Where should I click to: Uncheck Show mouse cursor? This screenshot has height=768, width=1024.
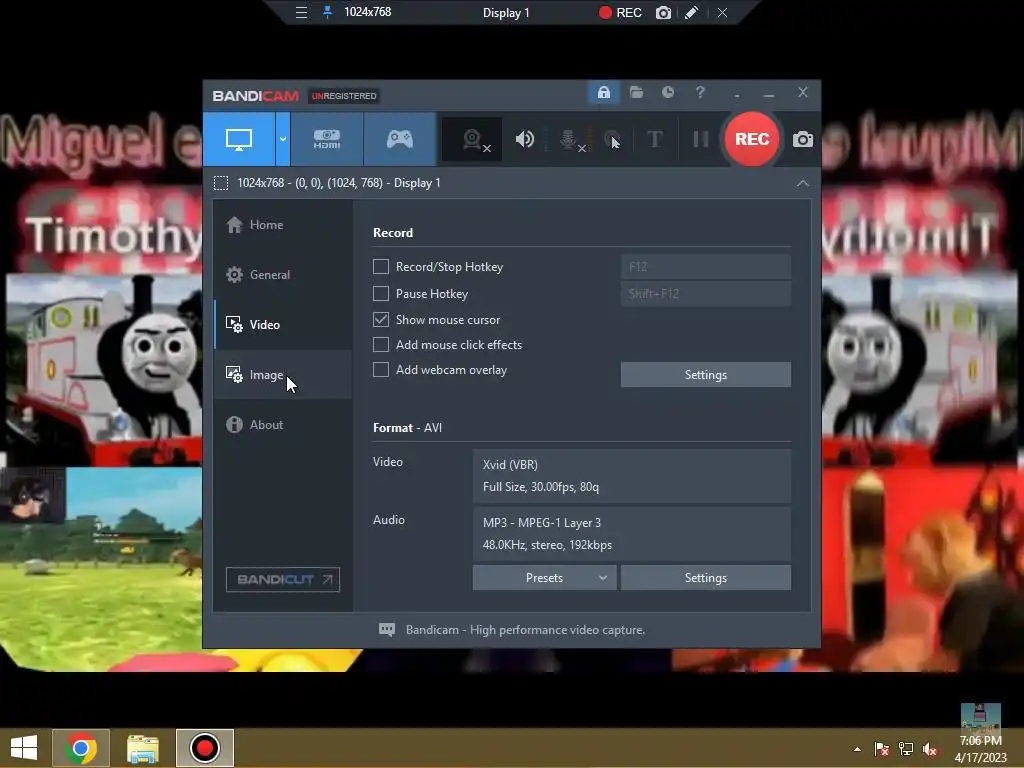[x=381, y=319]
